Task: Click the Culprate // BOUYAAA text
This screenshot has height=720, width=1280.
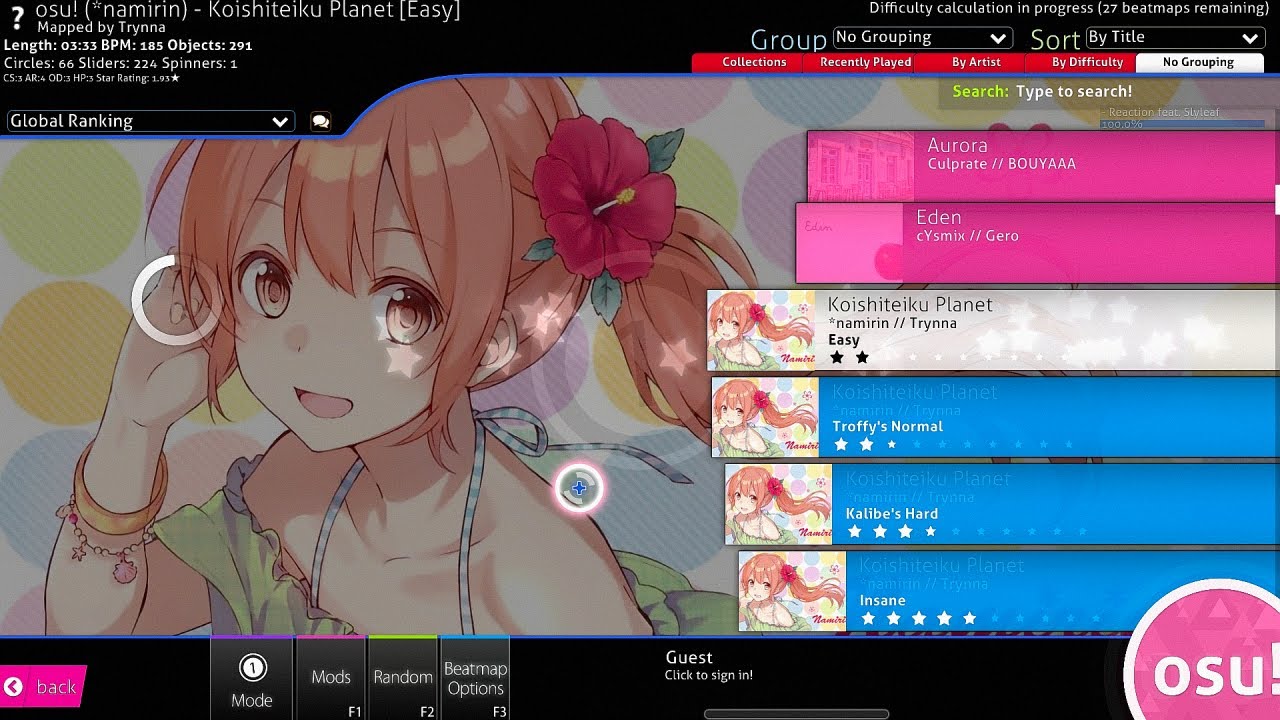Action: [x=1002, y=164]
